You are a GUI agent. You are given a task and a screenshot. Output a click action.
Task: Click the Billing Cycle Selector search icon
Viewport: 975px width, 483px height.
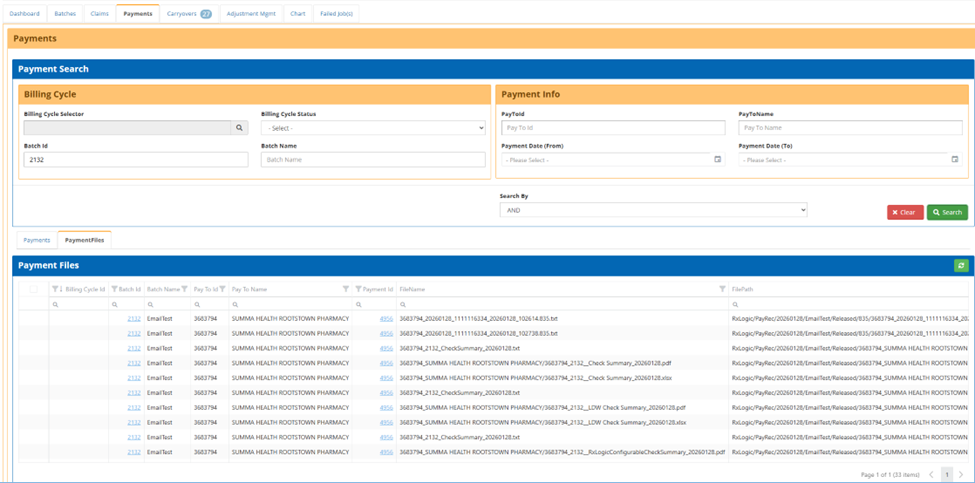pos(240,128)
